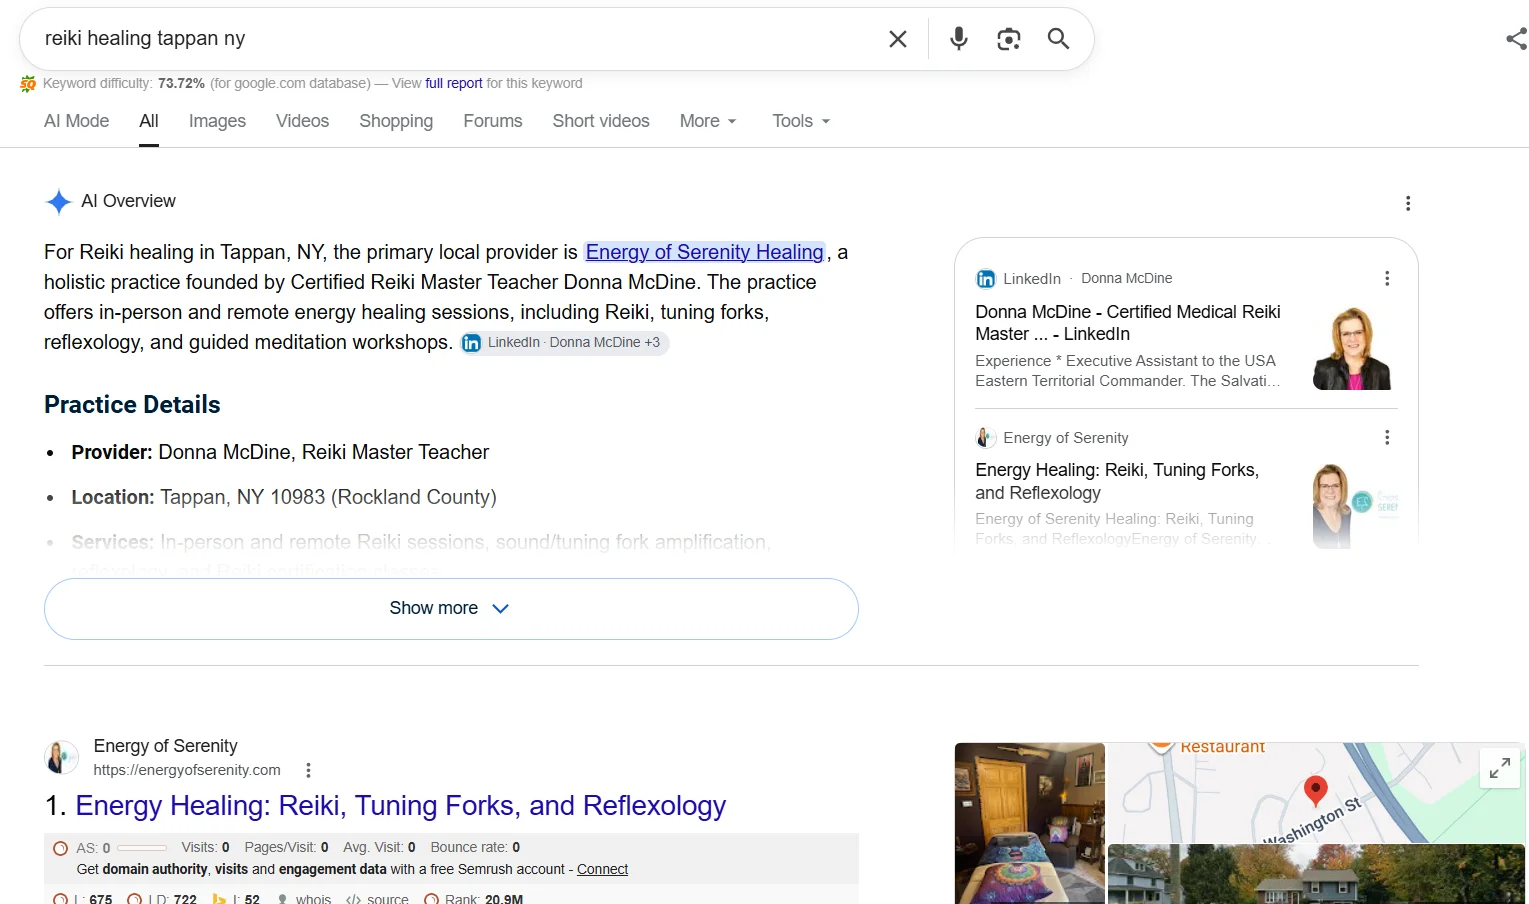
Task: Start voice search with the microphone icon
Action: [x=959, y=39]
